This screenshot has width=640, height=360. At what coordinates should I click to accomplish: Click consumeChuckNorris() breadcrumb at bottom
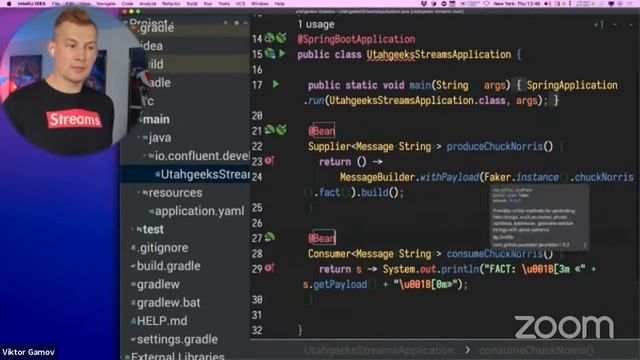[536, 350]
